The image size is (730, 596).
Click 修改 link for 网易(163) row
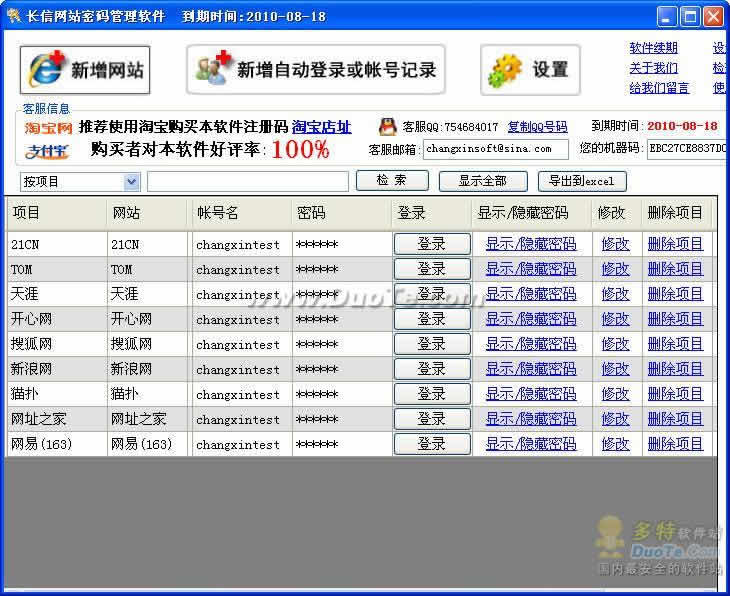pyautogui.click(x=615, y=445)
